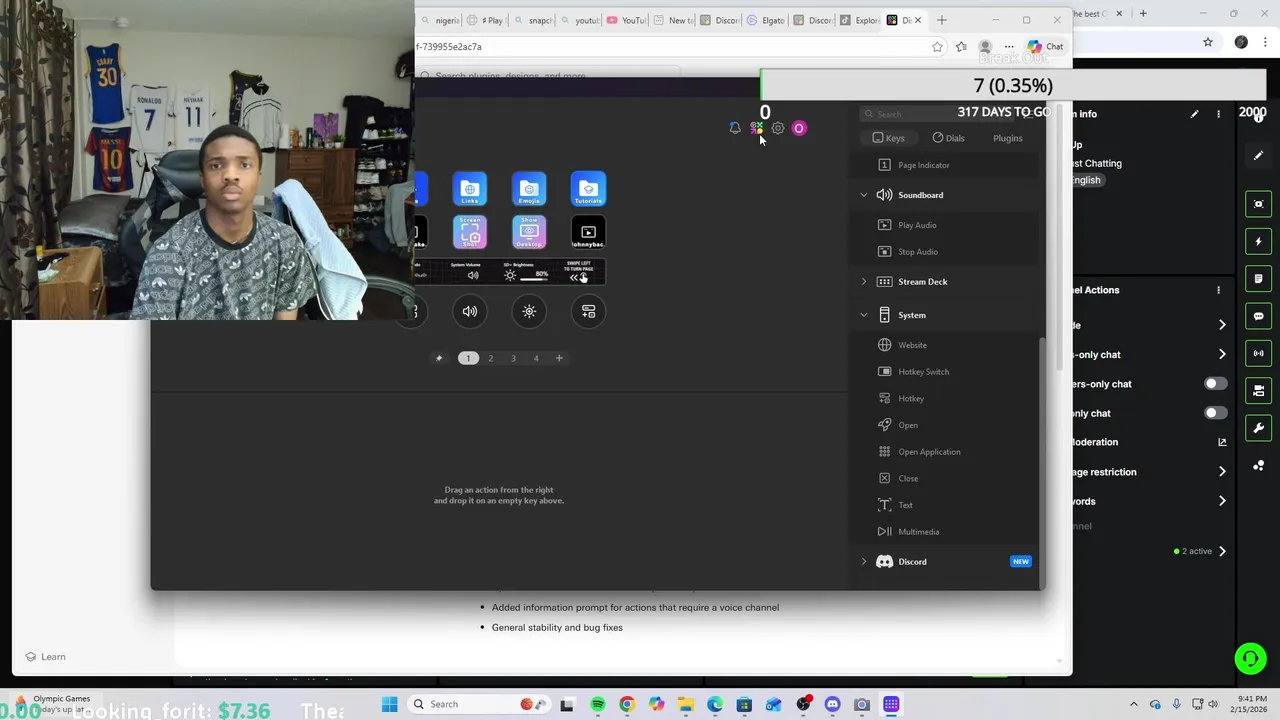Open Spotify from the taskbar
The image size is (1280, 720).
pyautogui.click(x=598, y=704)
